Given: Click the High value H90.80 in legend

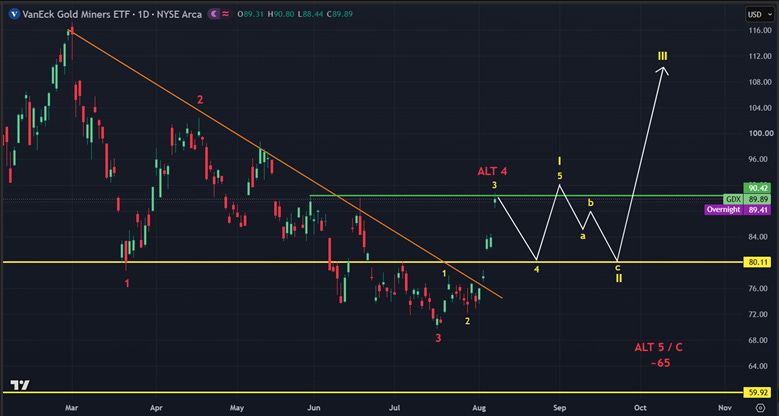Looking at the screenshot, I should coord(281,14).
